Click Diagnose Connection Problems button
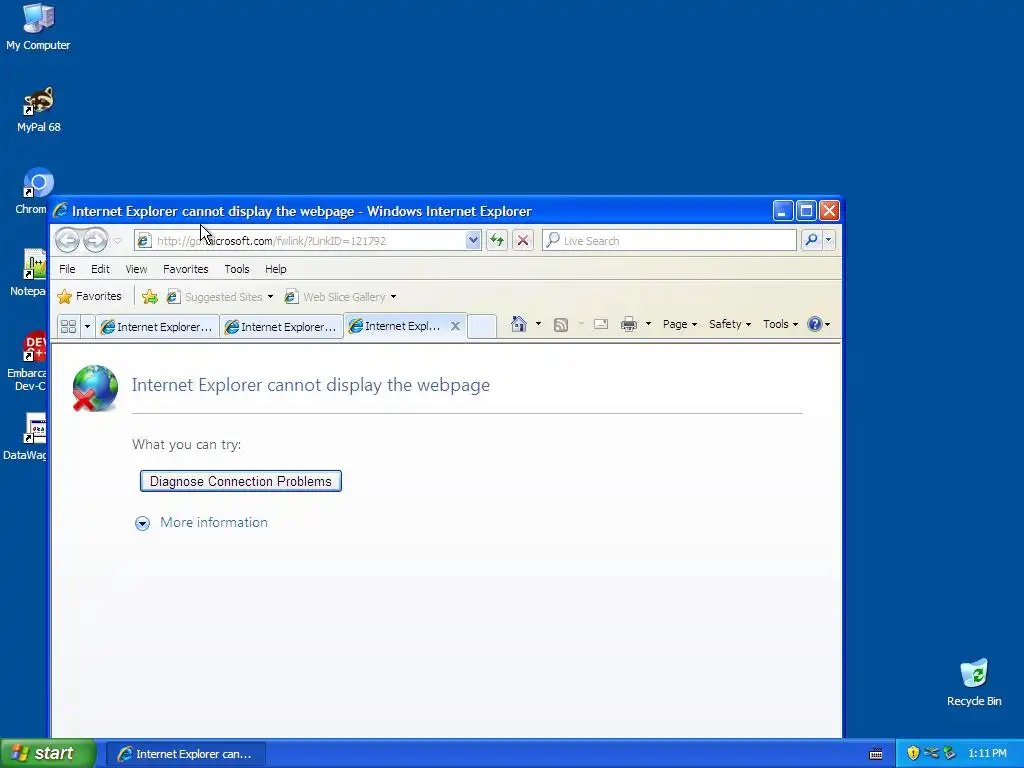 (240, 481)
